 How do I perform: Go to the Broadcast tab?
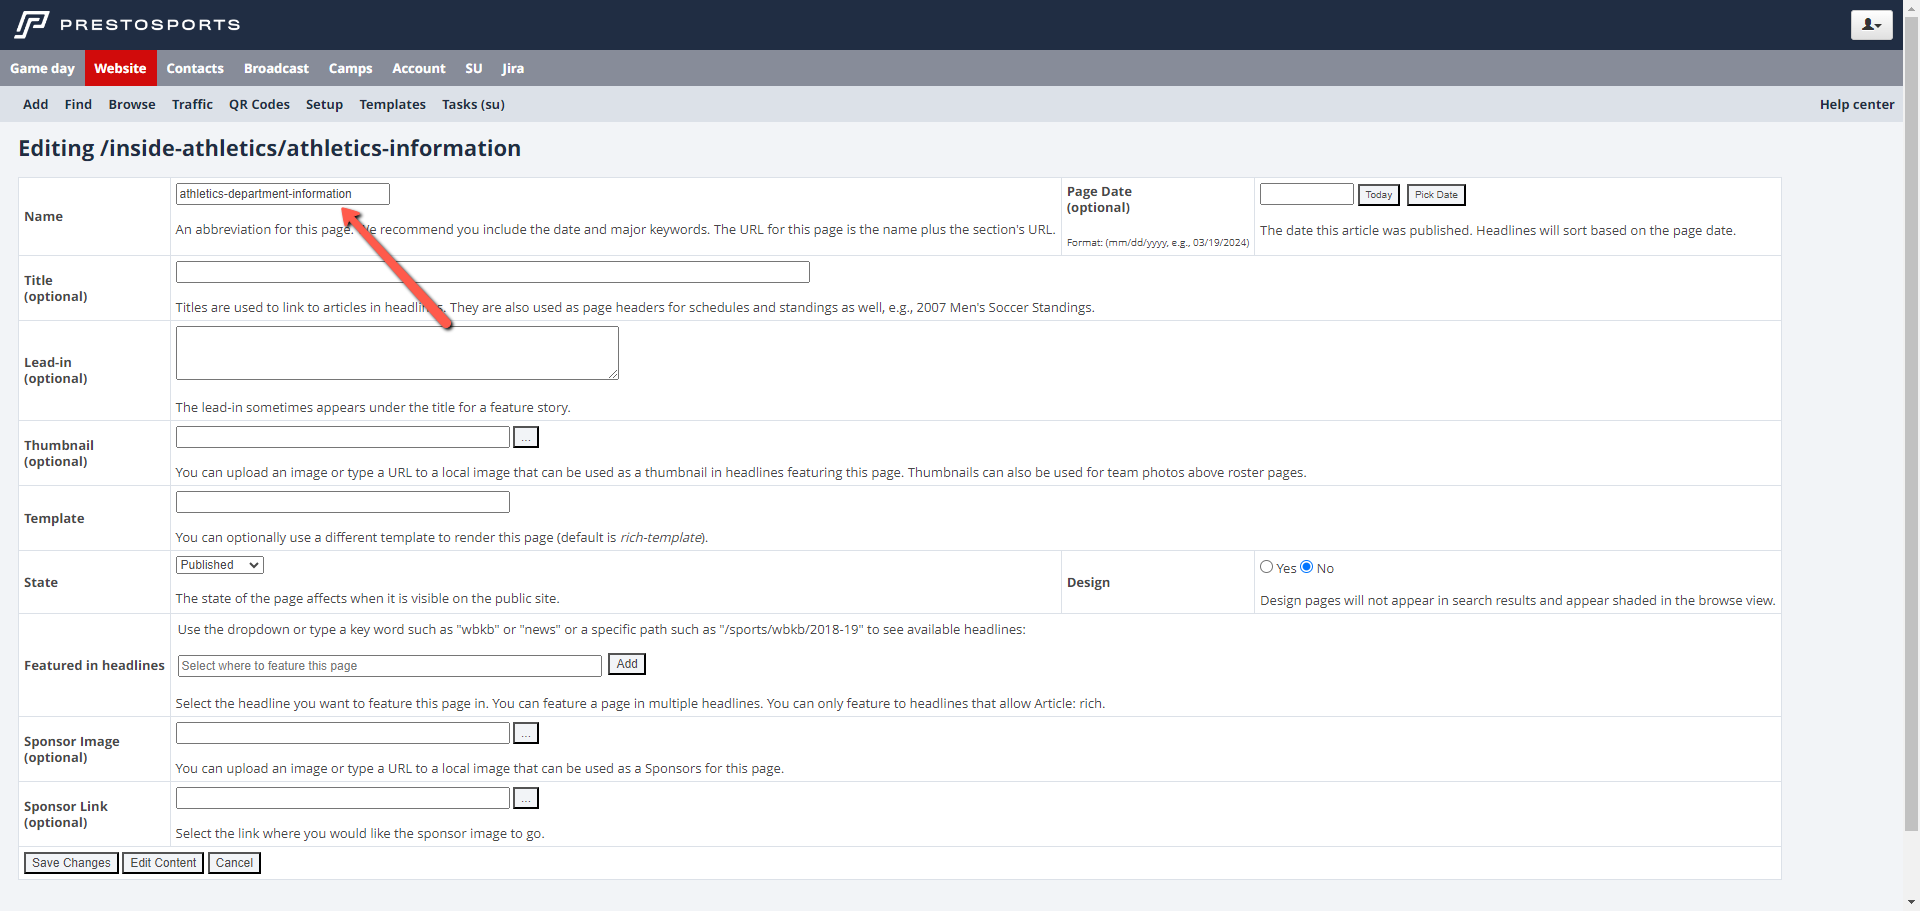pos(276,68)
